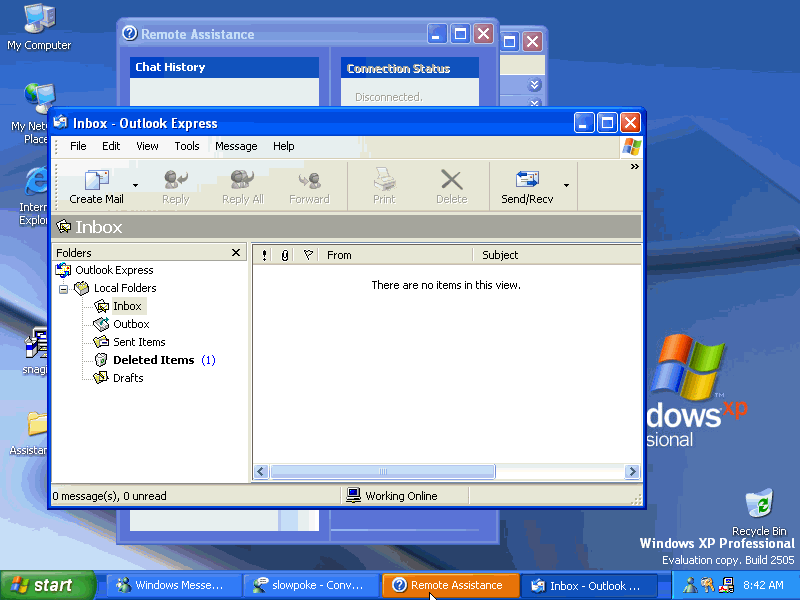The height and width of the screenshot is (600, 800).
Task: Switch to slowpoke Conversation taskbar button
Action: click(311, 585)
